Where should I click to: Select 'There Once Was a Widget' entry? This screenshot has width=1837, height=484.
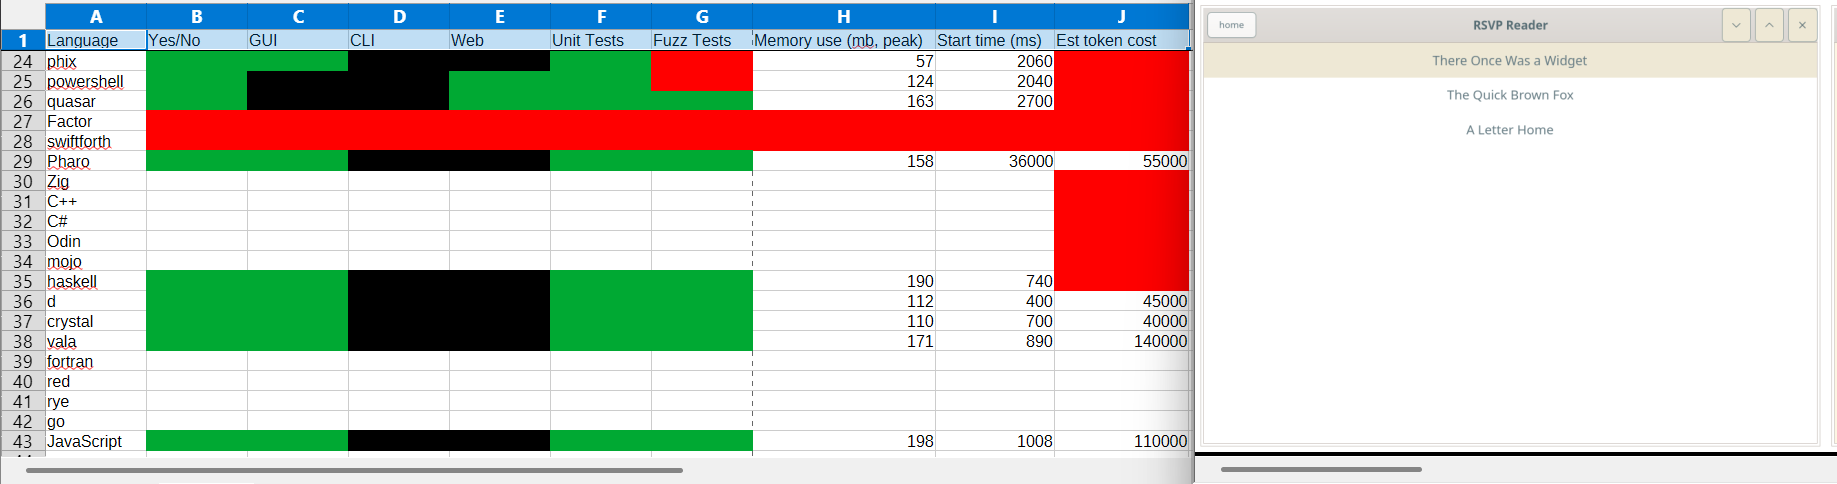point(1509,60)
